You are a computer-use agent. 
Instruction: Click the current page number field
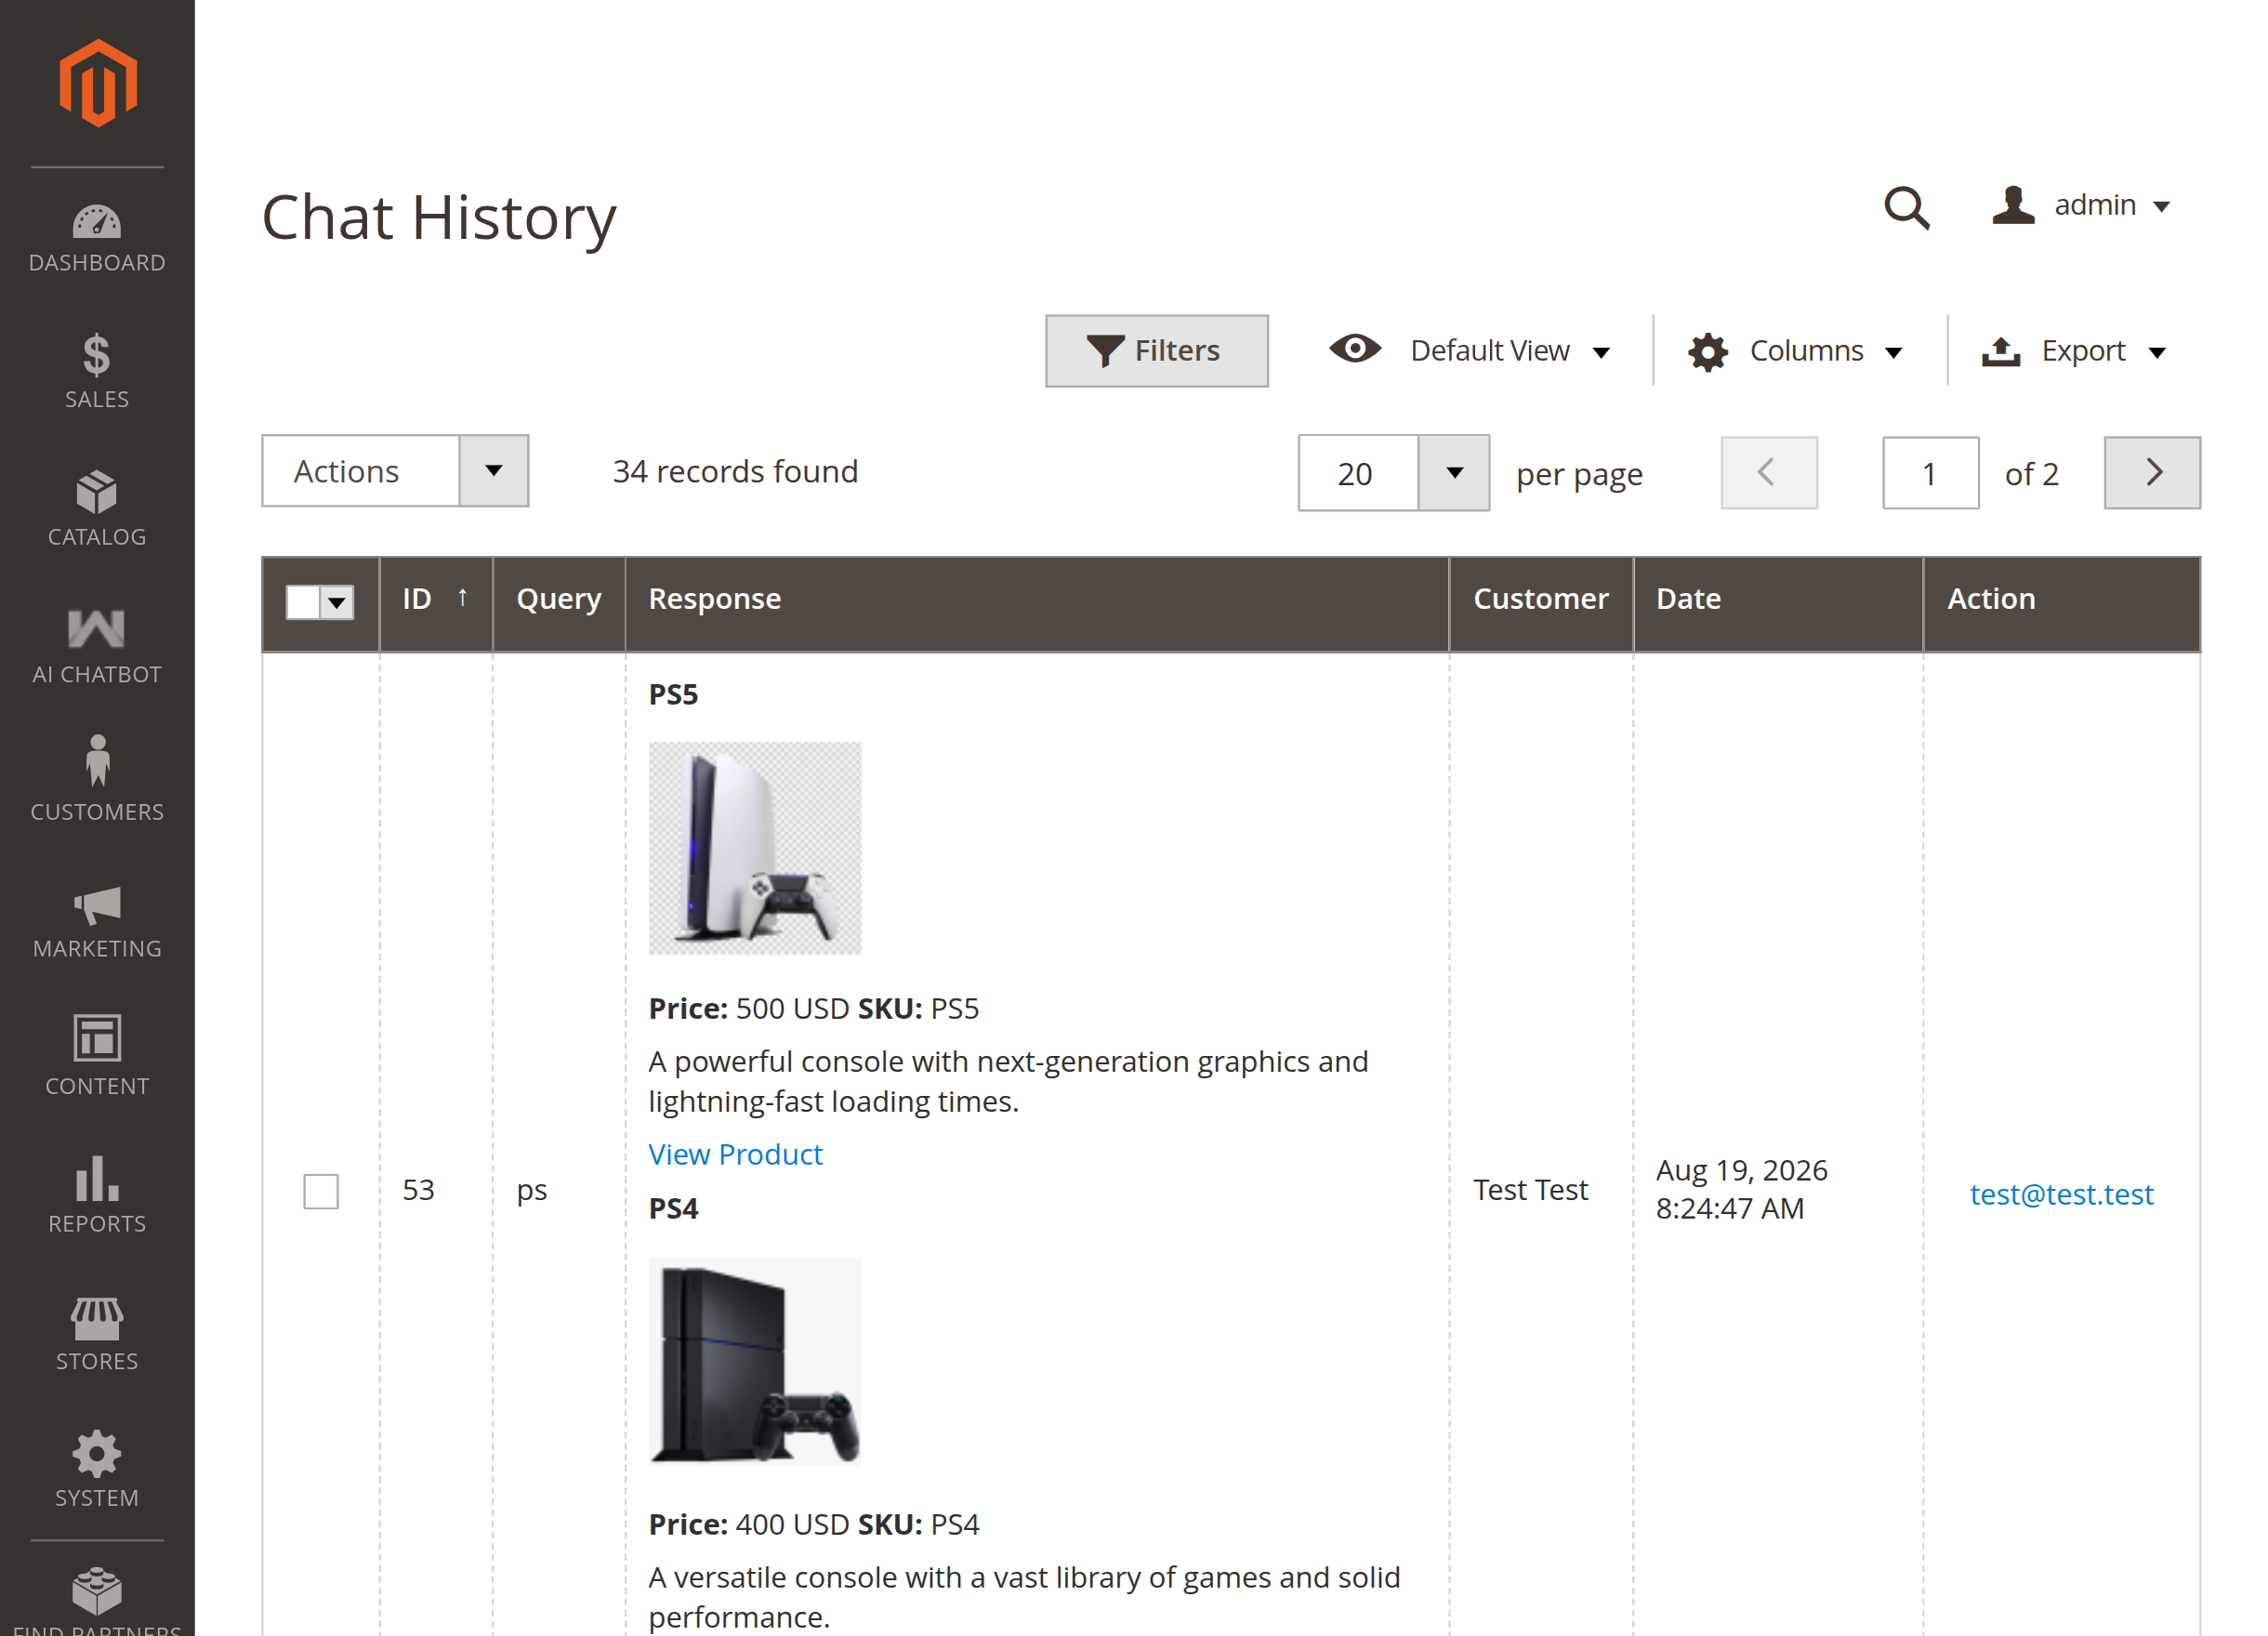(1930, 473)
